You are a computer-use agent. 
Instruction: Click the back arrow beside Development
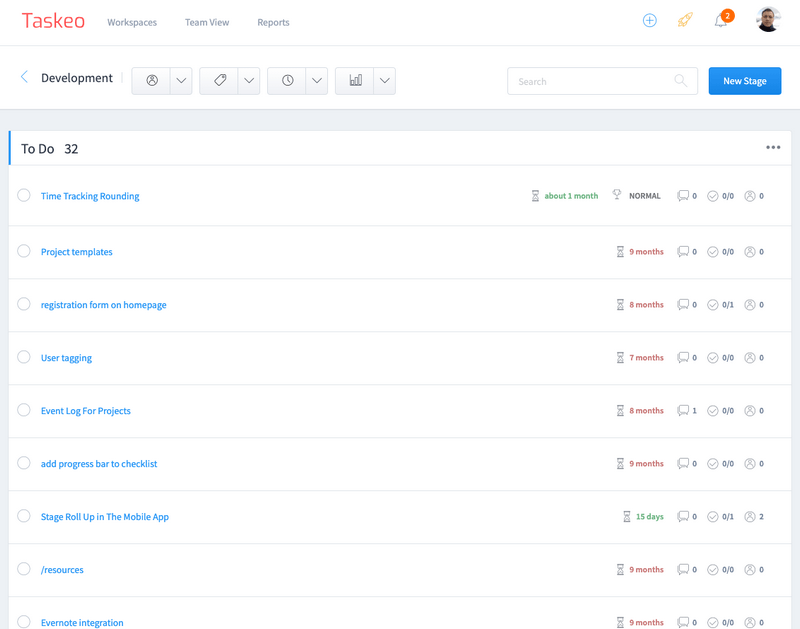point(25,78)
